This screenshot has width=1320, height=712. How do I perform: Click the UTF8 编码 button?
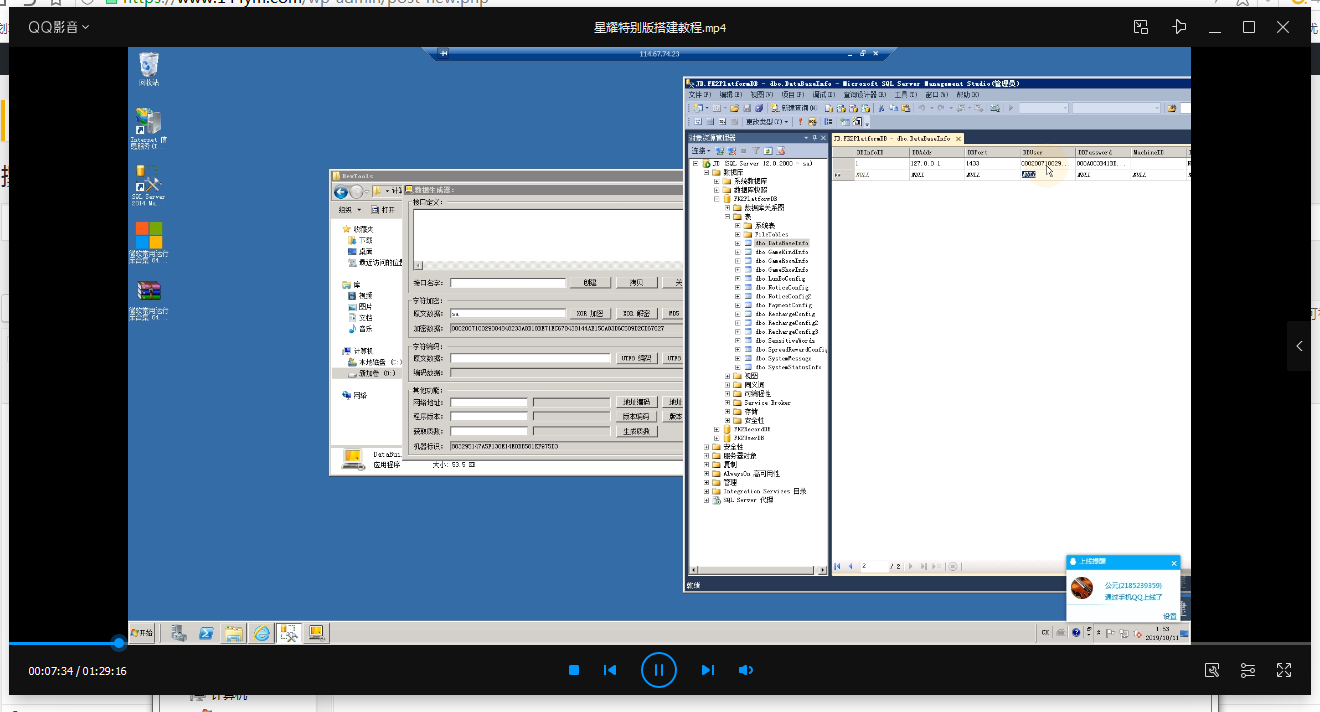(636, 358)
